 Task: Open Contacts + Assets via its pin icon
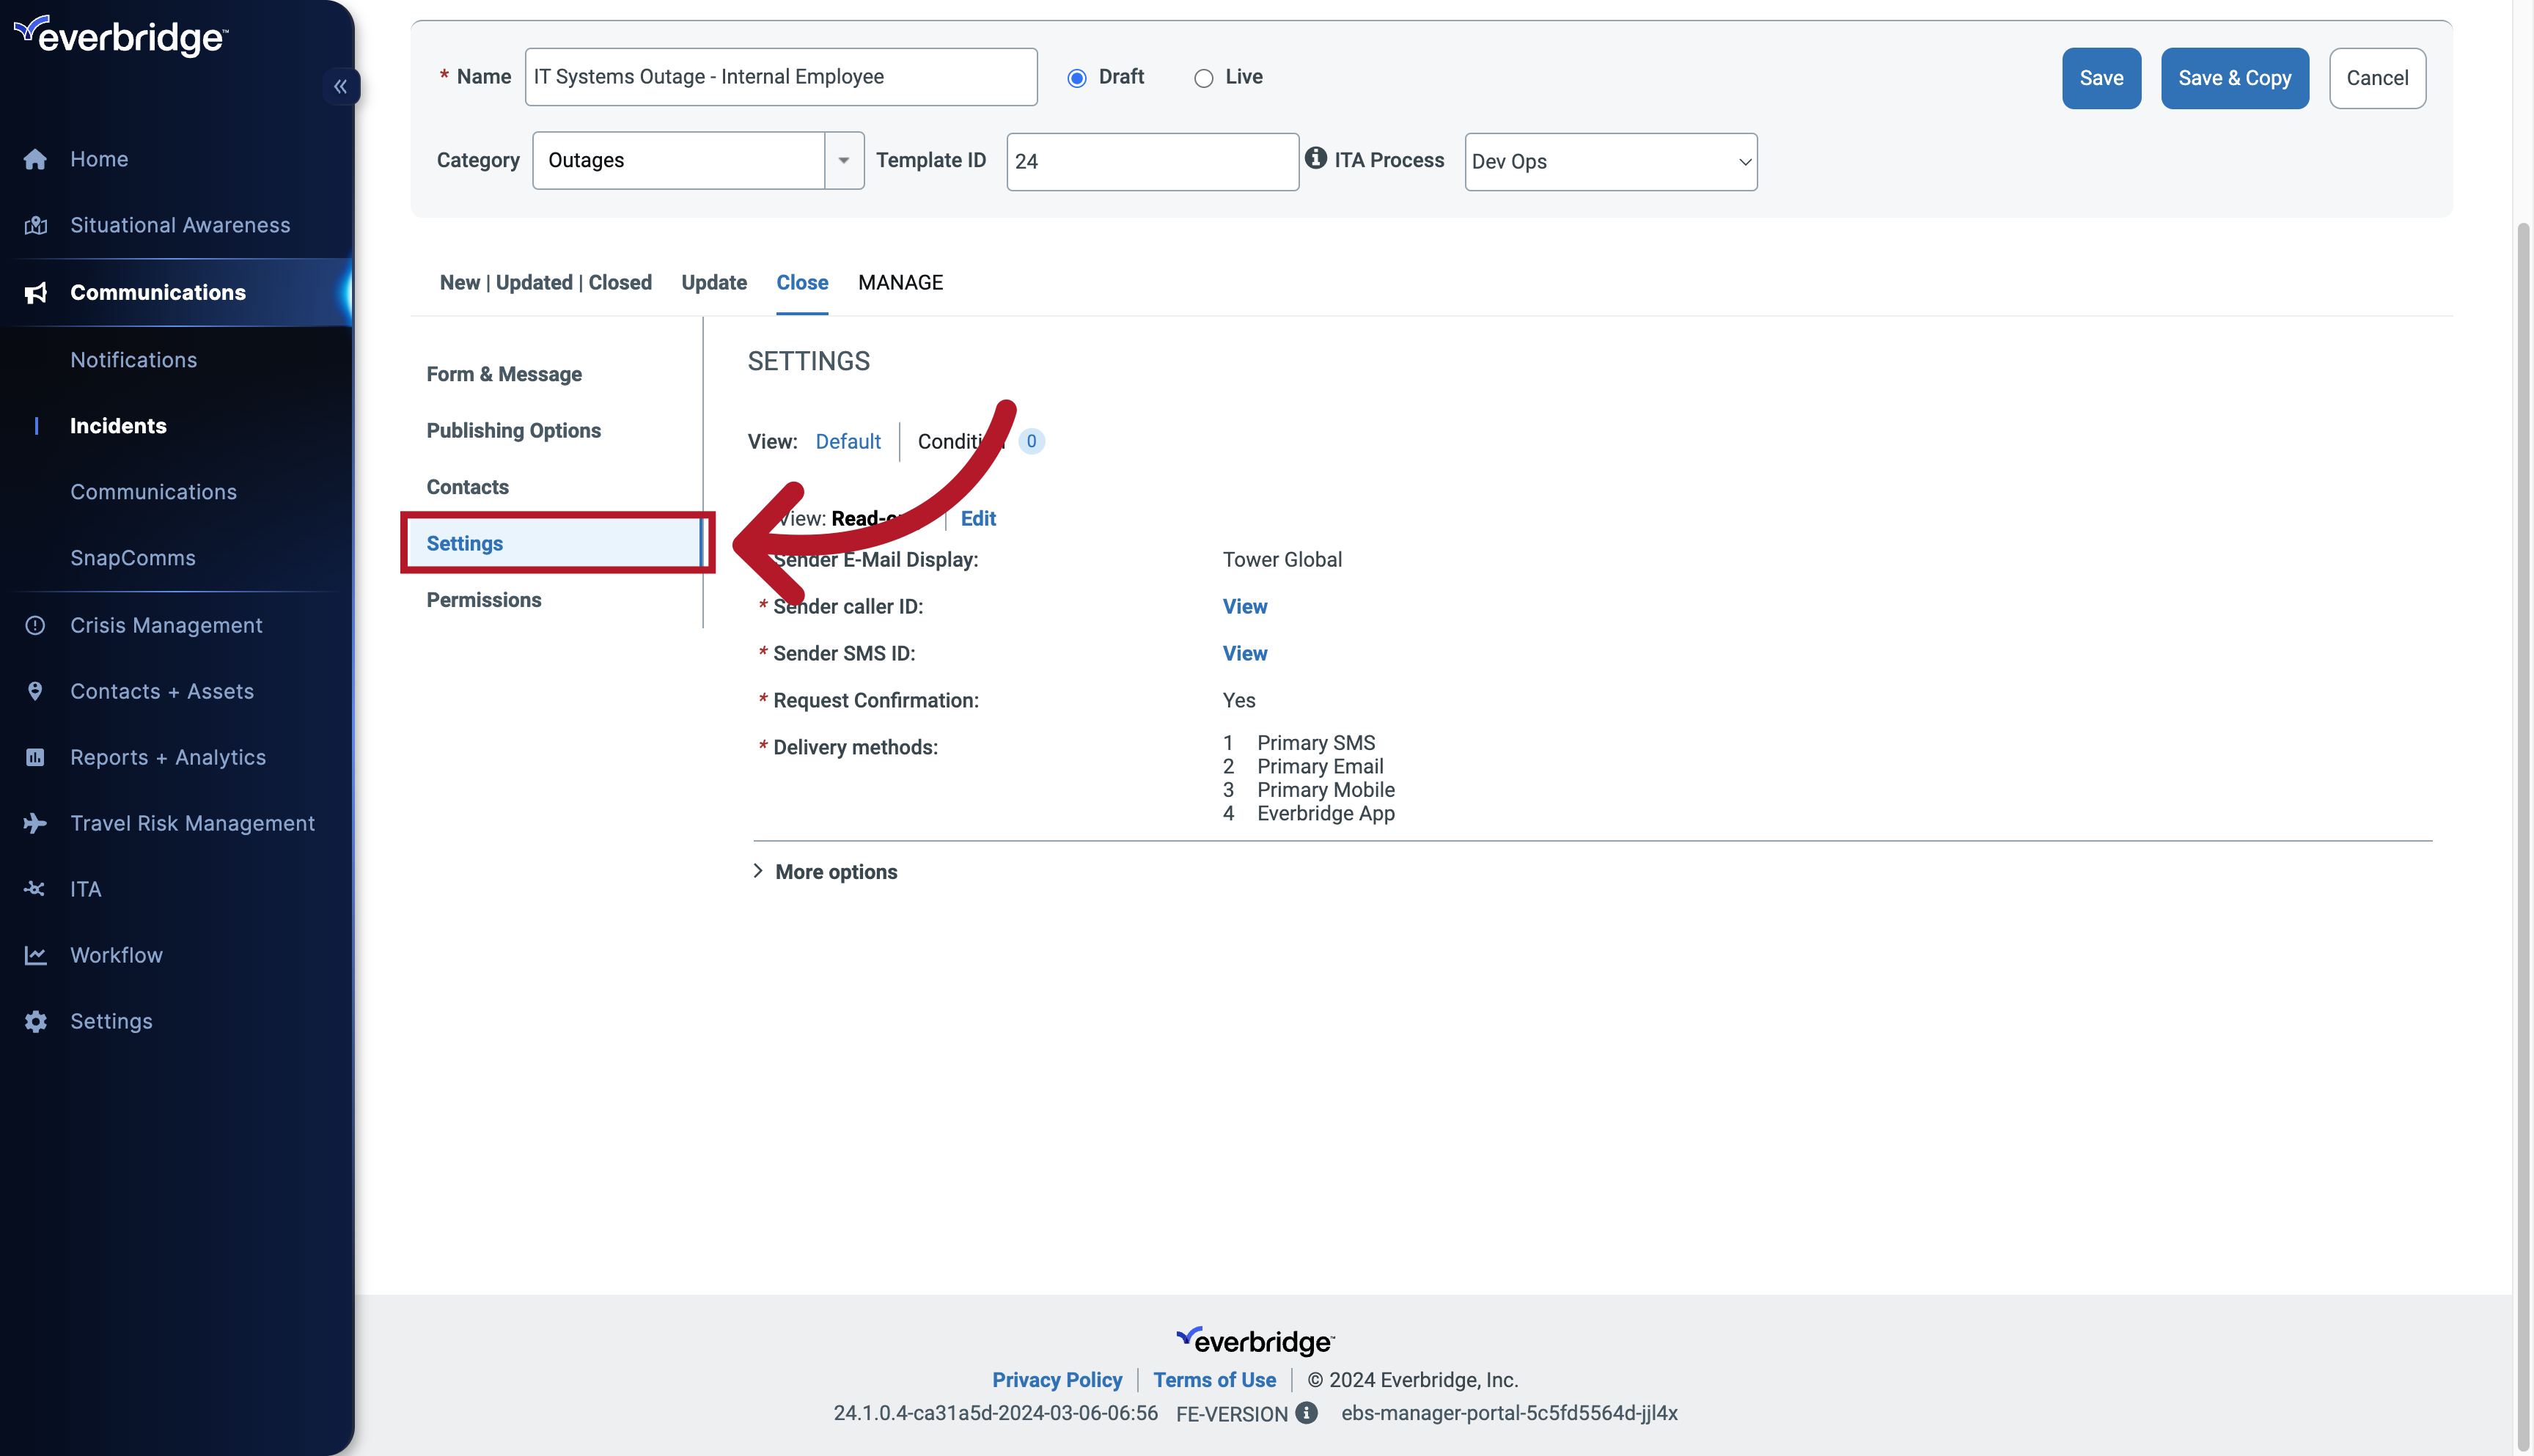pos(35,690)
